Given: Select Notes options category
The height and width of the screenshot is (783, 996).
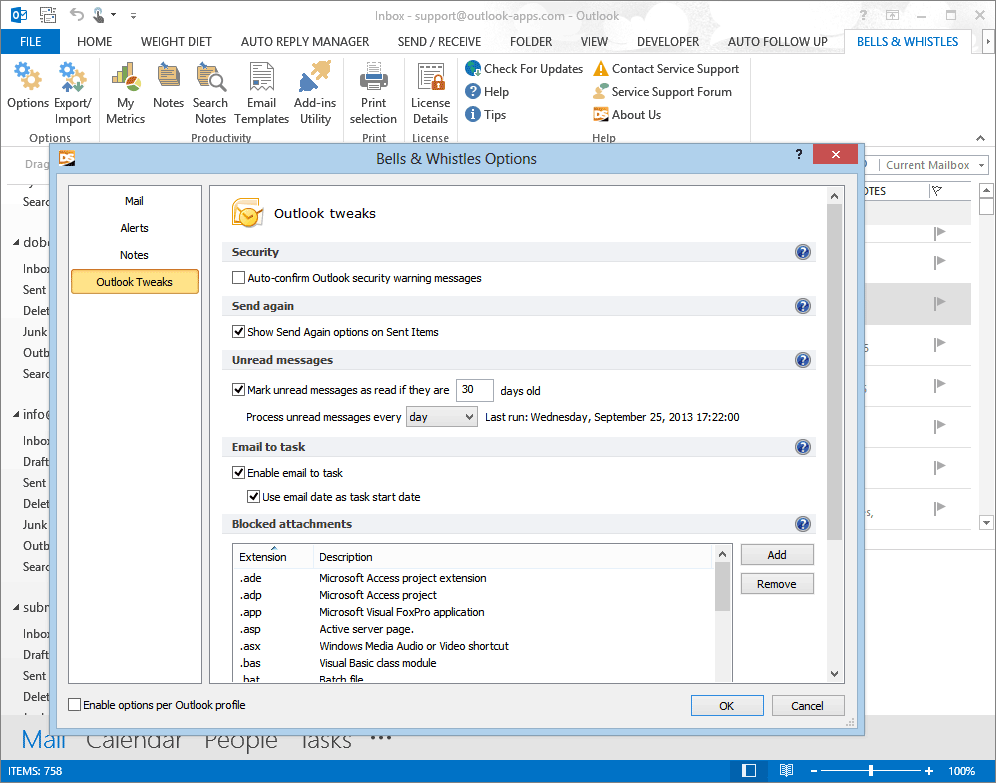Looking at the screenshot, I should pos(135,255).
